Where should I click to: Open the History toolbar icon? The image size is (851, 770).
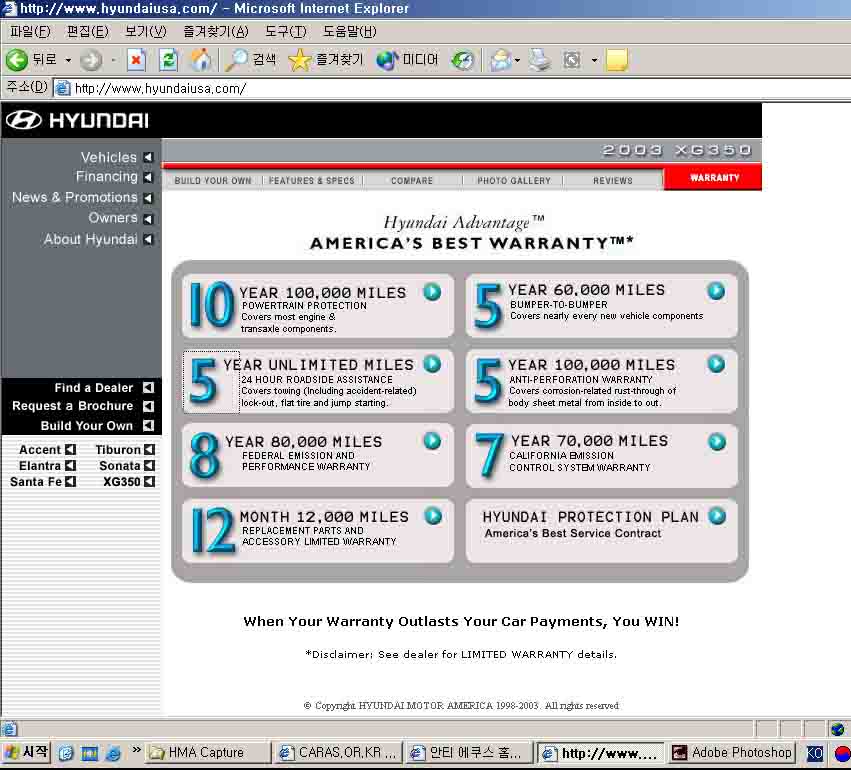click(x=463, y=60)
